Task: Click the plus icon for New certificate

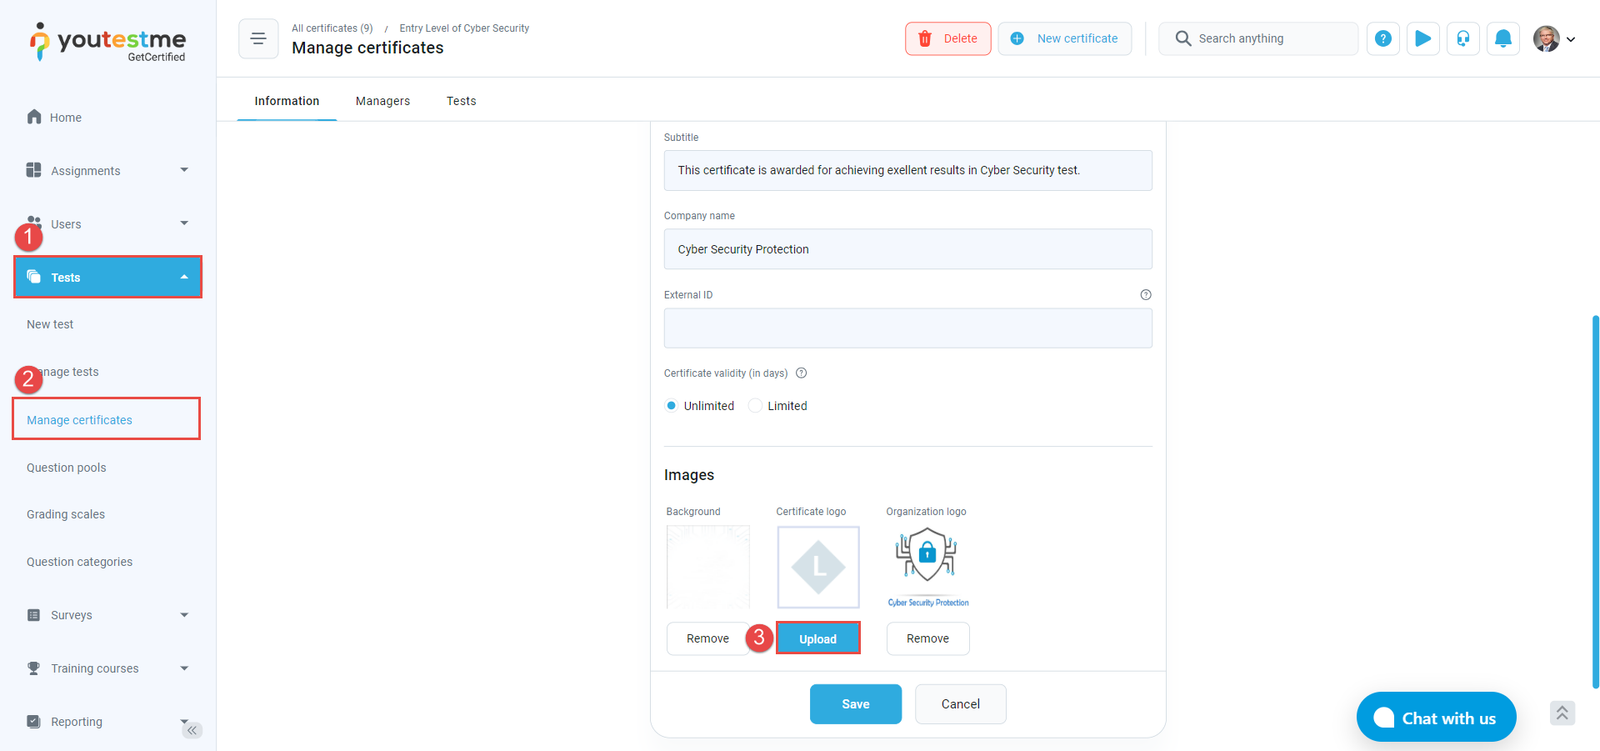Action: pyautogui.click(x=1017, y=39)
